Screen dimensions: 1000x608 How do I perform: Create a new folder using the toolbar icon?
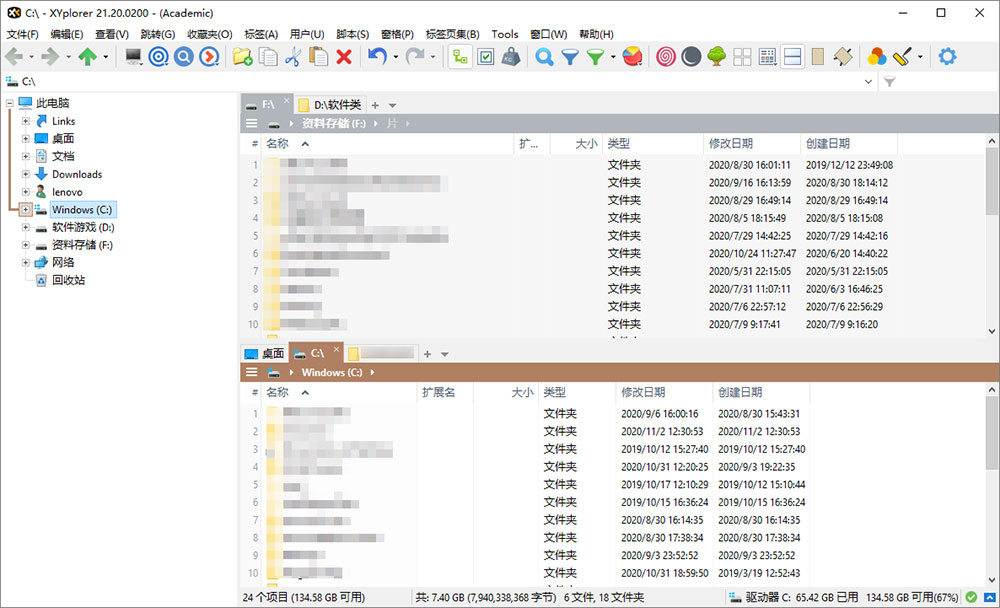click(x=241, y=57)
